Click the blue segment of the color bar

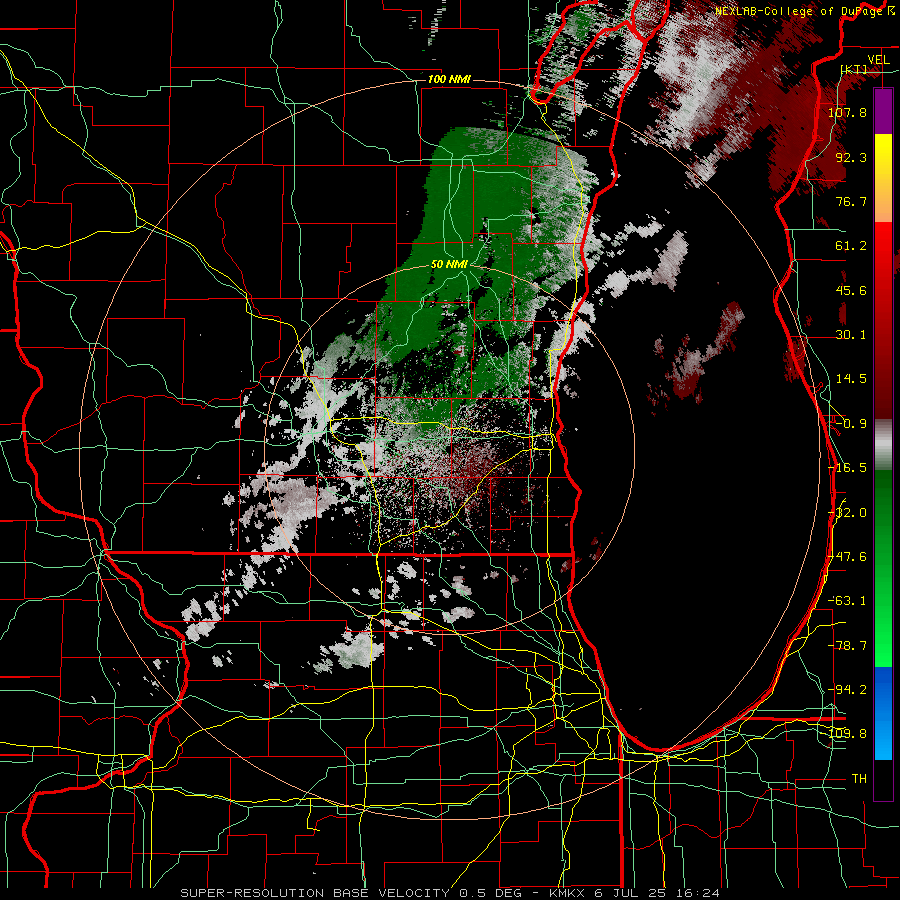883,713
